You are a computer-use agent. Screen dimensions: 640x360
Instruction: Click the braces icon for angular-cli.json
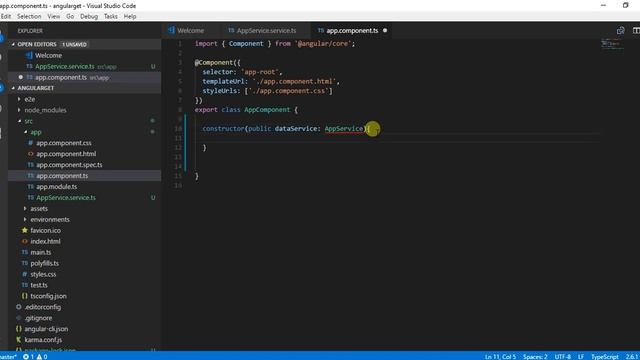click(18, 329)
